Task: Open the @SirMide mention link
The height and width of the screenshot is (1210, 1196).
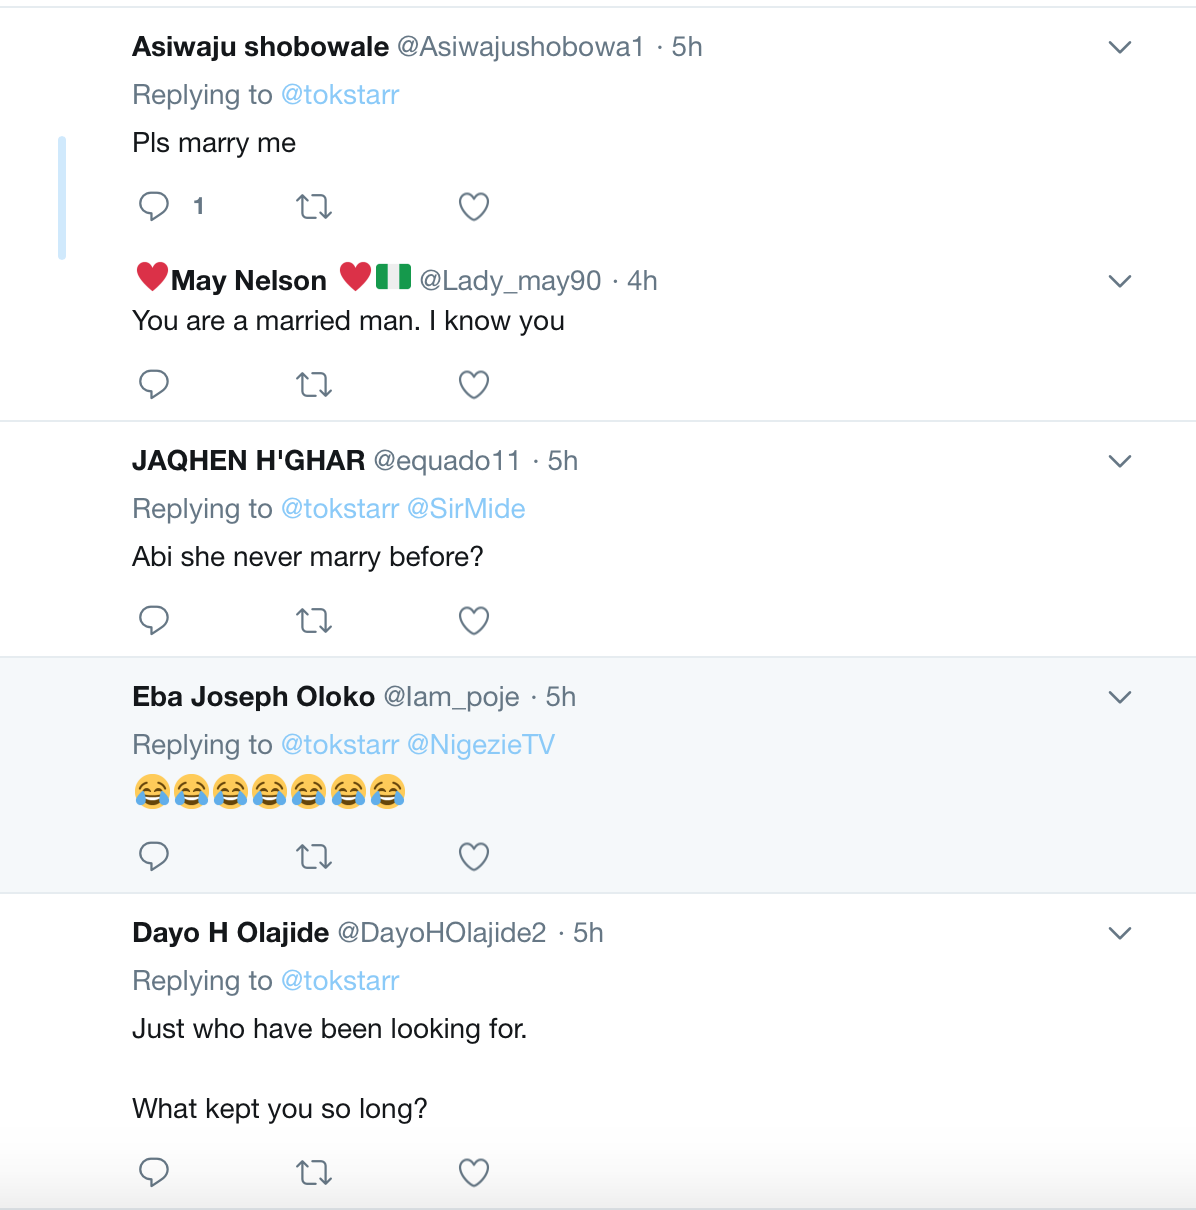Action: [x=466, y=509]
